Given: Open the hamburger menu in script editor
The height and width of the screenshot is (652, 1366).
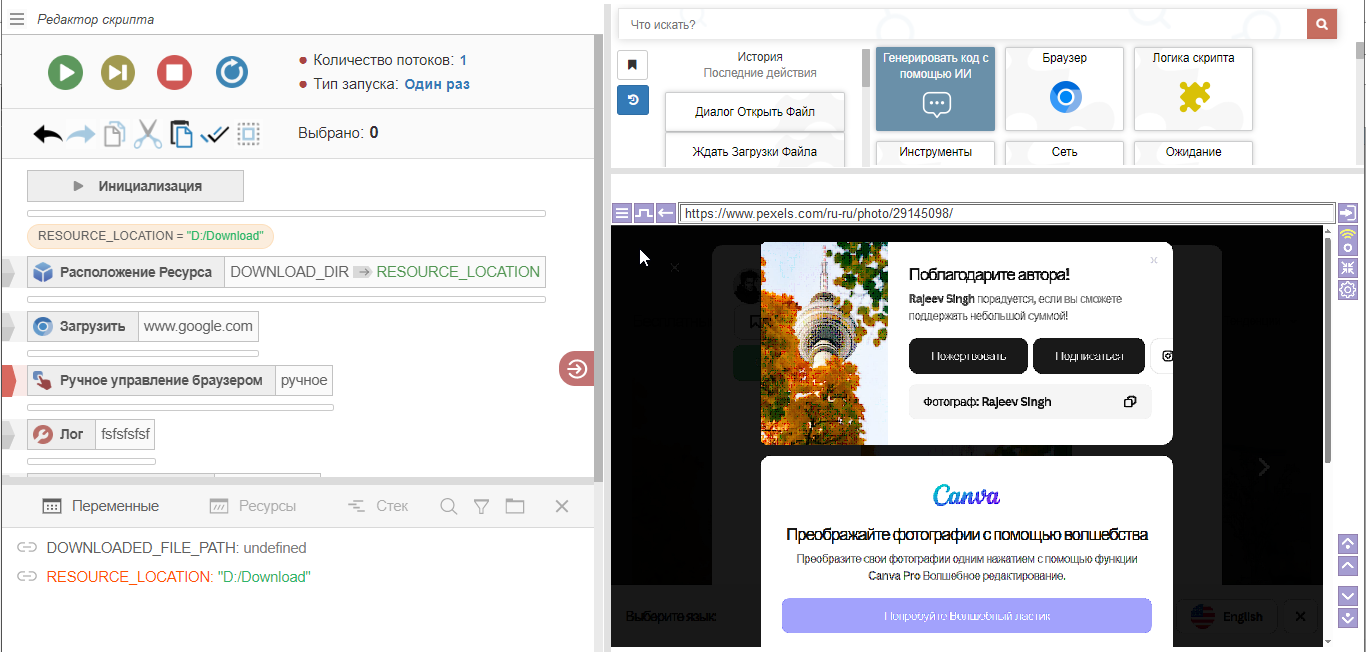Looking at the screenshot, I should pos(16,19).
